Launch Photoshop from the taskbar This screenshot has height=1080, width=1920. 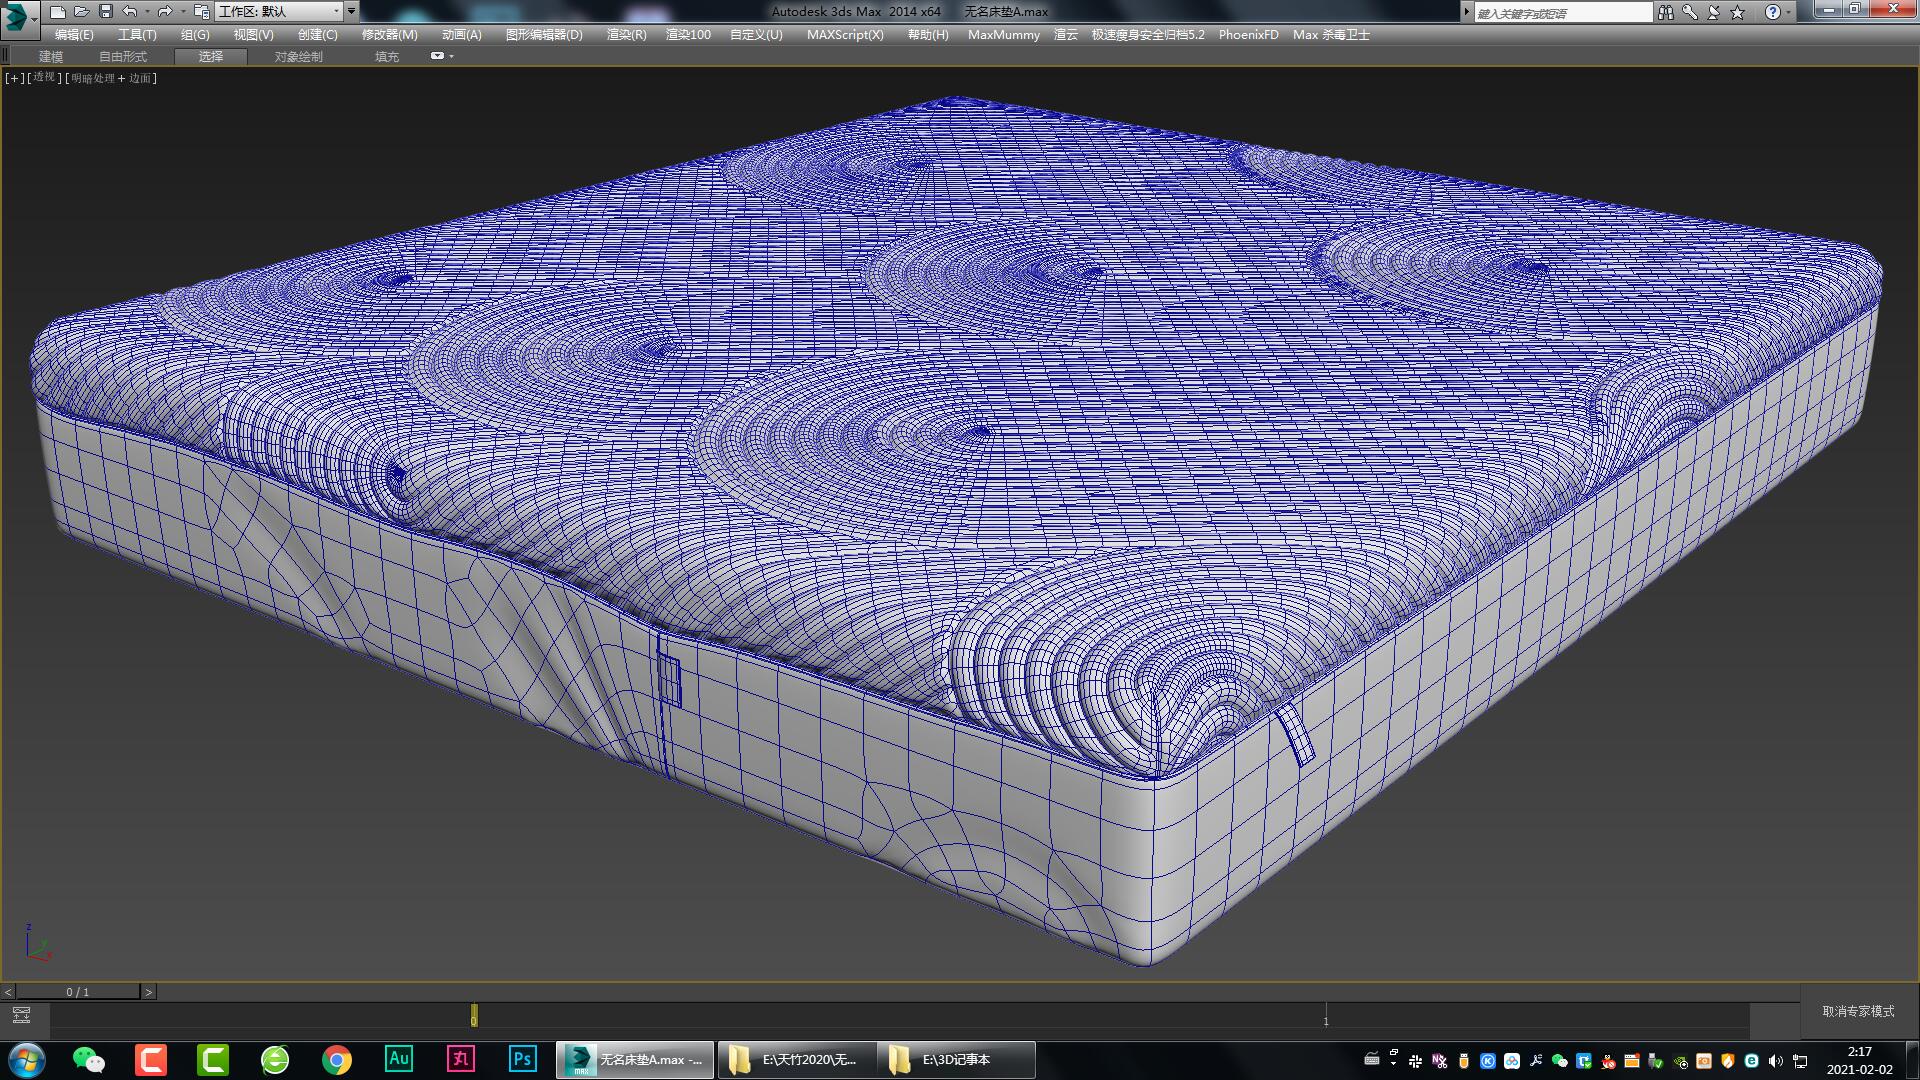[522, 1059]
